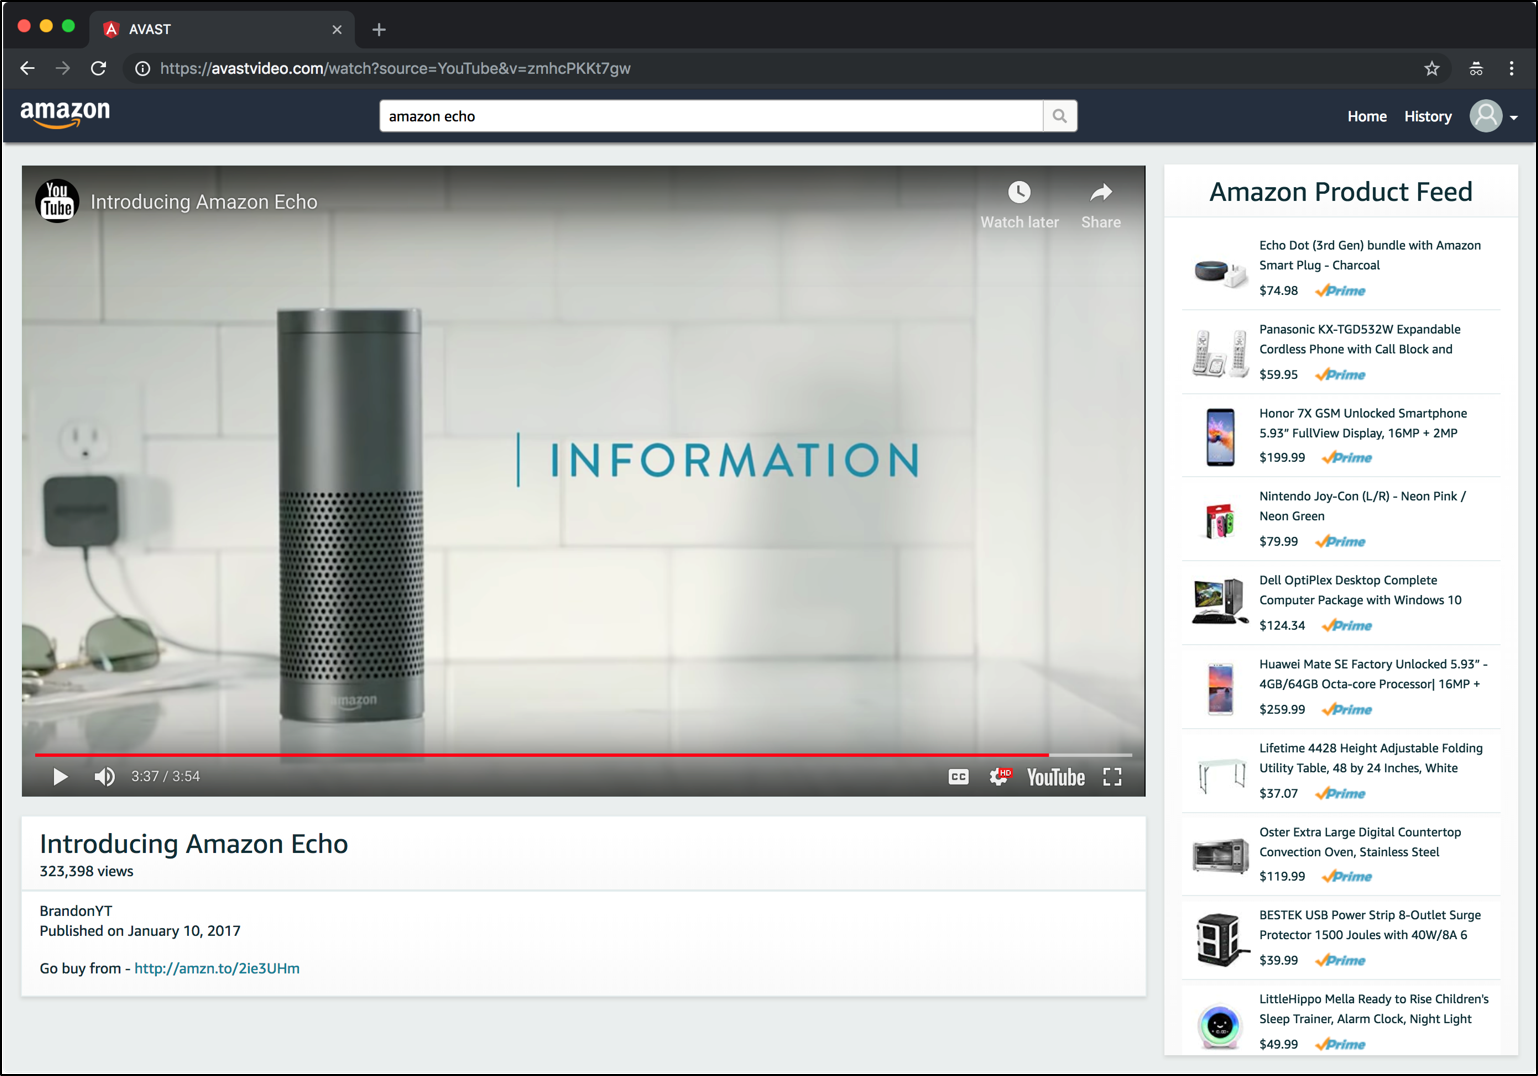Click the Panasonic phone thumbnail
Image resolution: width=1538 pixels, height=1076 pixels.
point(1220,353)
